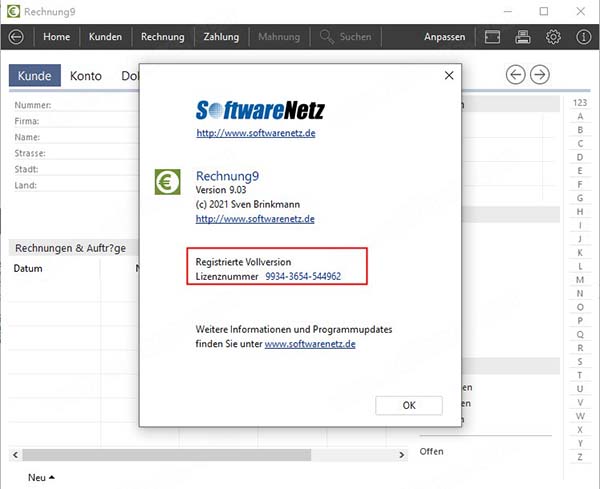
Task: Click the license number 9934-3654-544962
Action: [x=303, y=276]
